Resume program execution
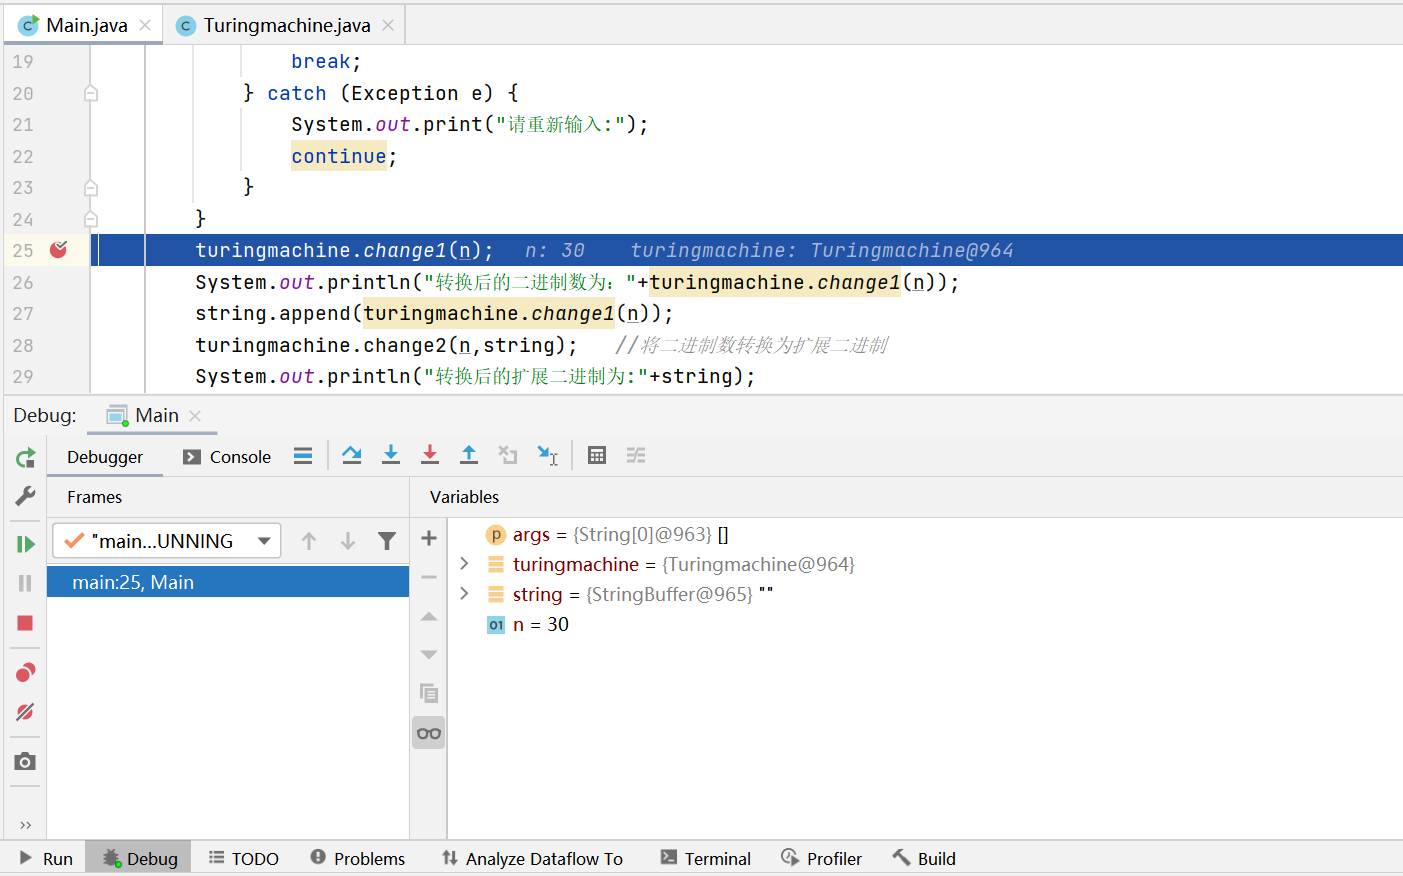1403x876 pixels. 26,544
